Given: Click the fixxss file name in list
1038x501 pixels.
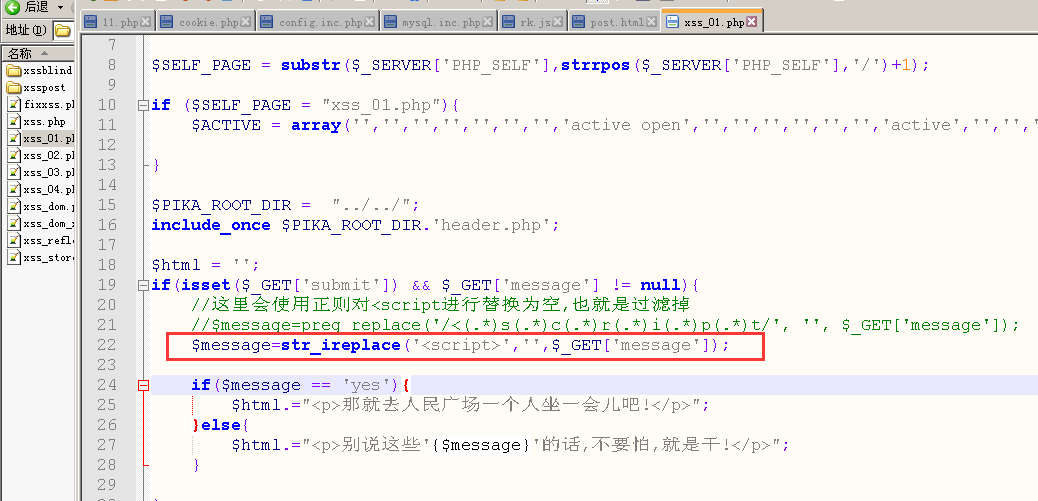Looking at the screenshot, I should pyautogui.click(x=49, y=105).
